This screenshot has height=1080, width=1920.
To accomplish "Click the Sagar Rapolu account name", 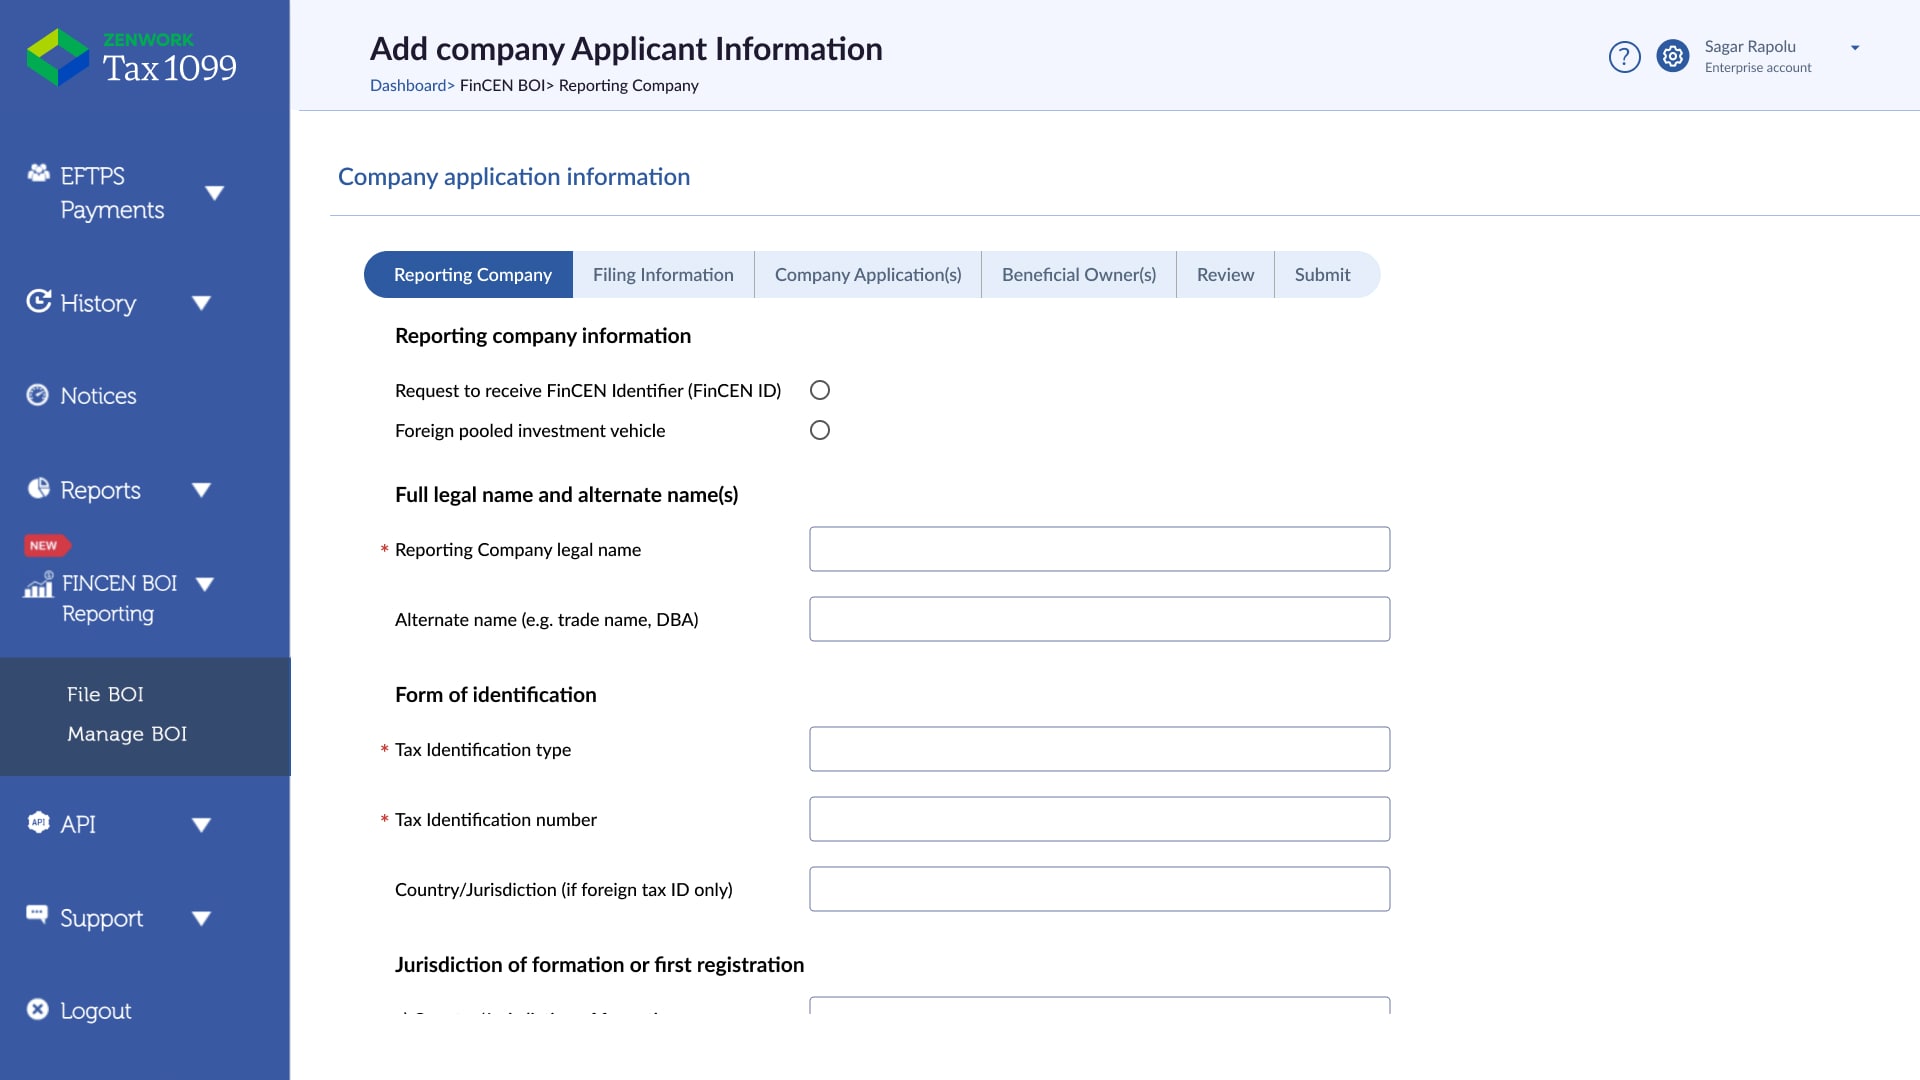I will 1750,47.
